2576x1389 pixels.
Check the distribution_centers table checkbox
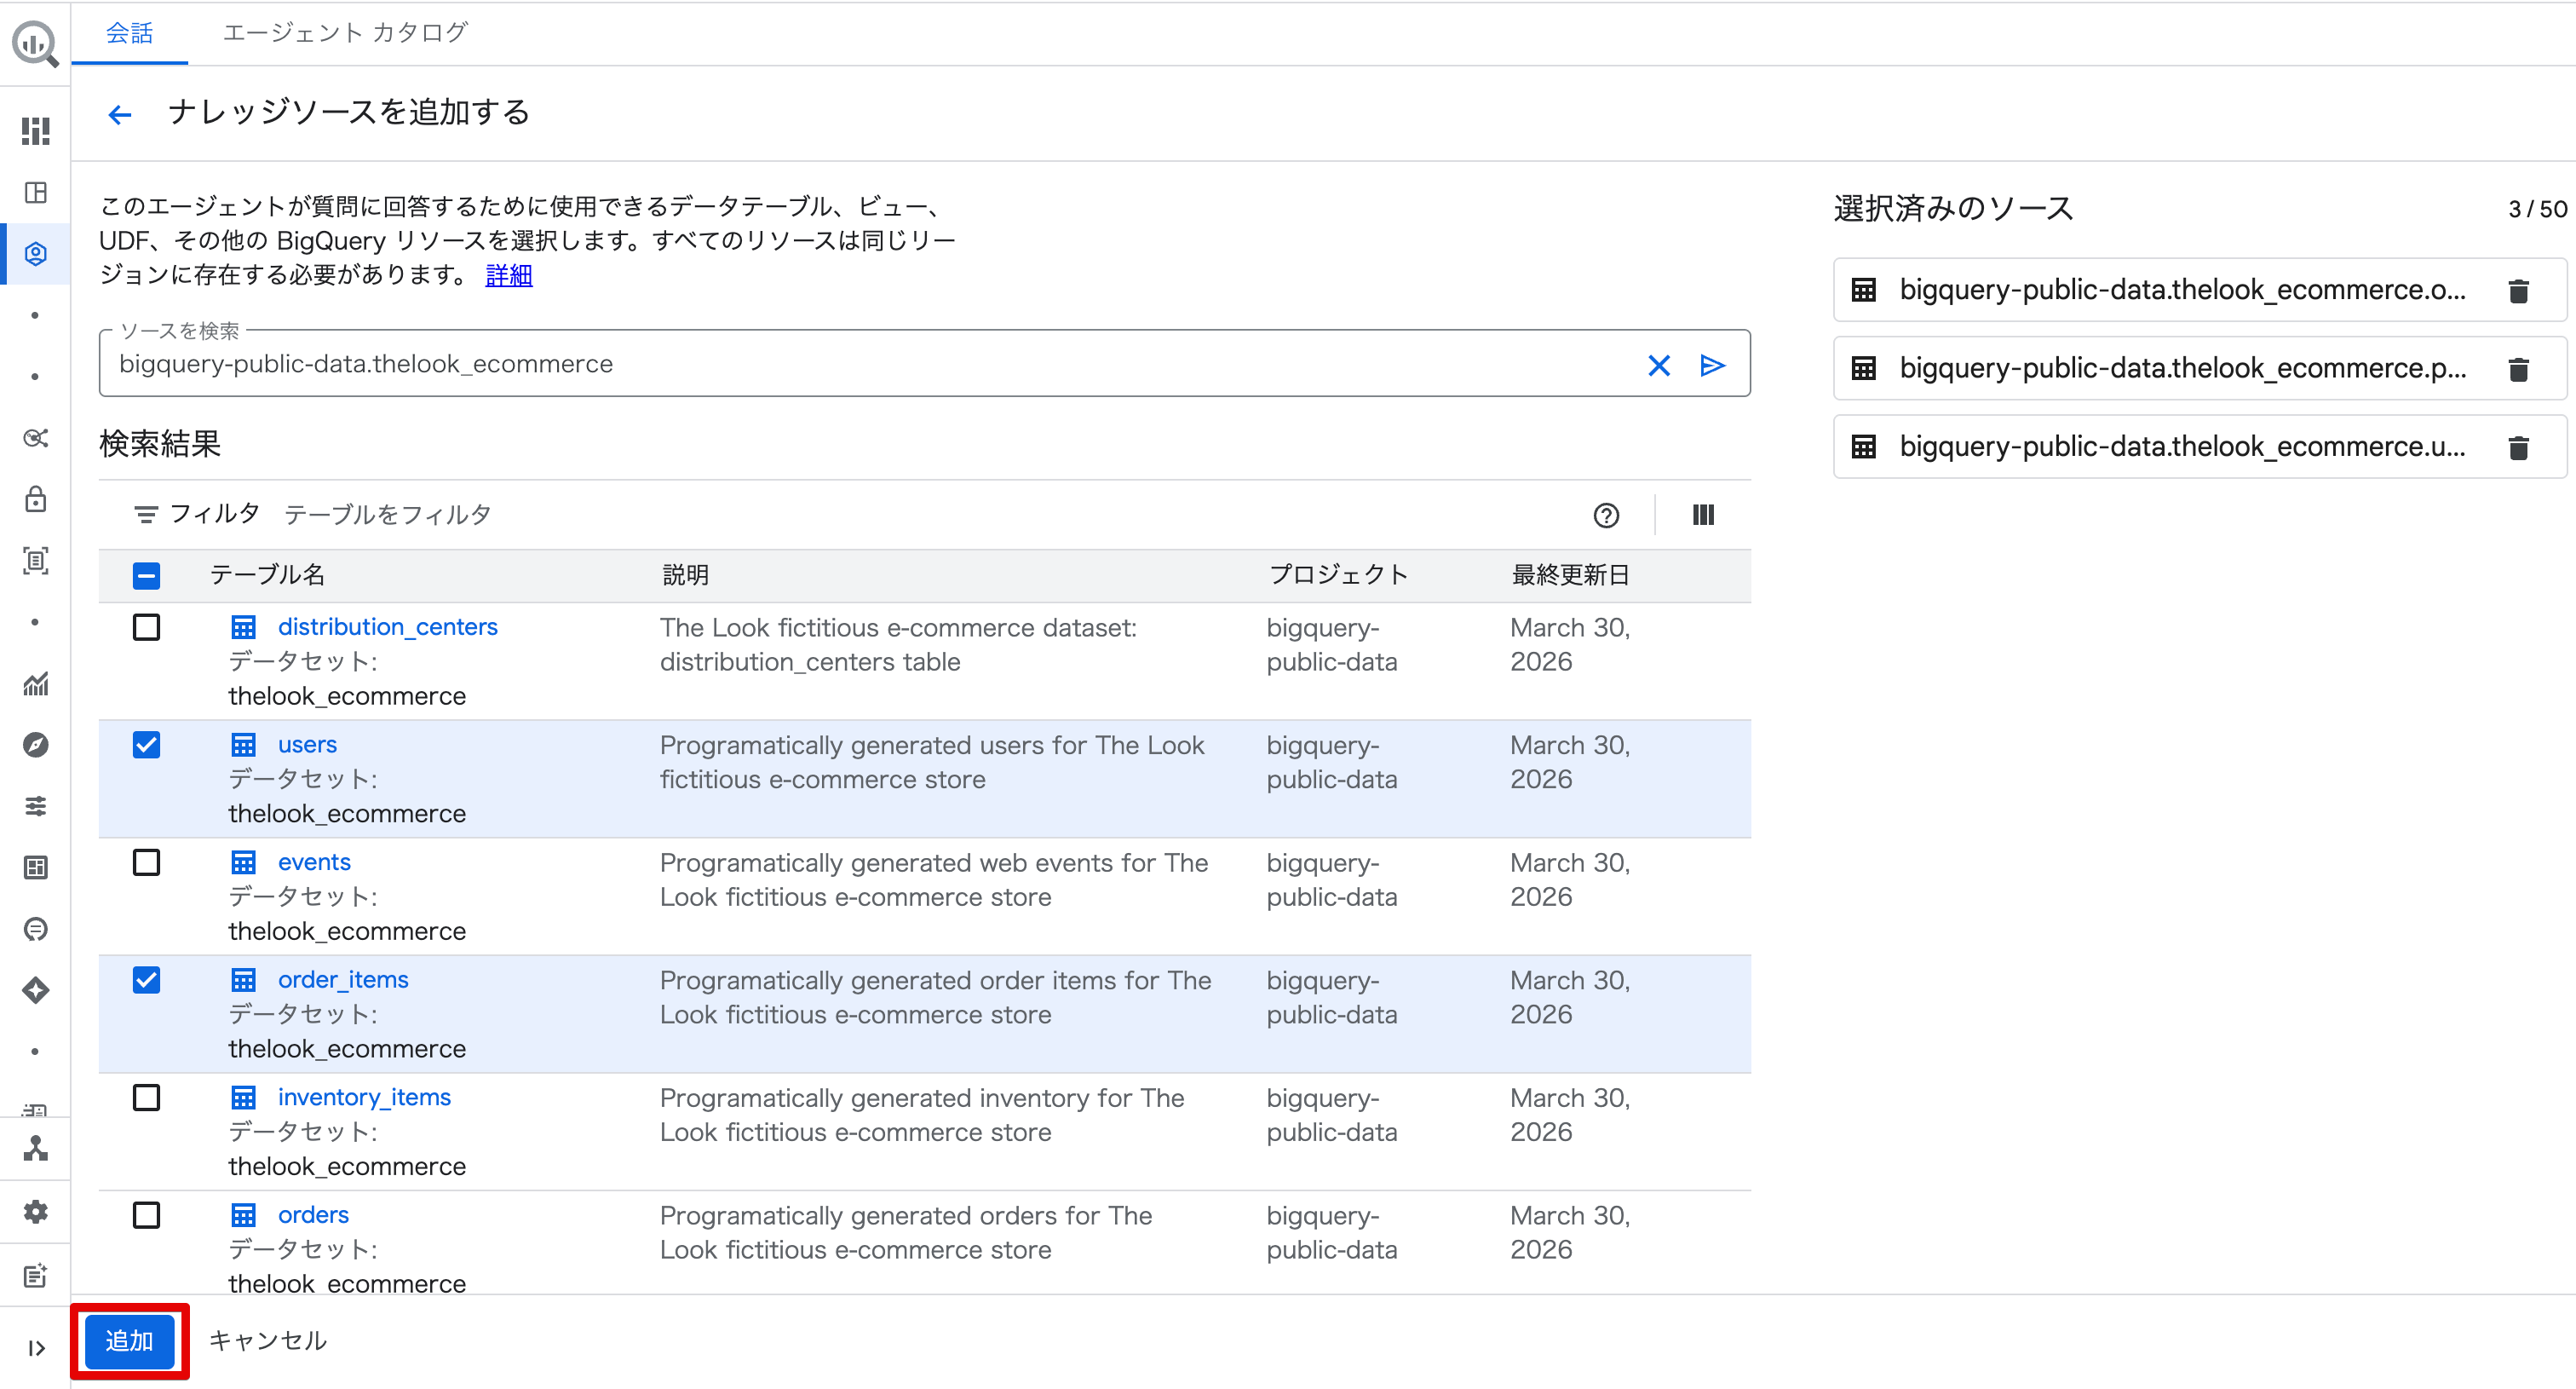tap(146, 627)
